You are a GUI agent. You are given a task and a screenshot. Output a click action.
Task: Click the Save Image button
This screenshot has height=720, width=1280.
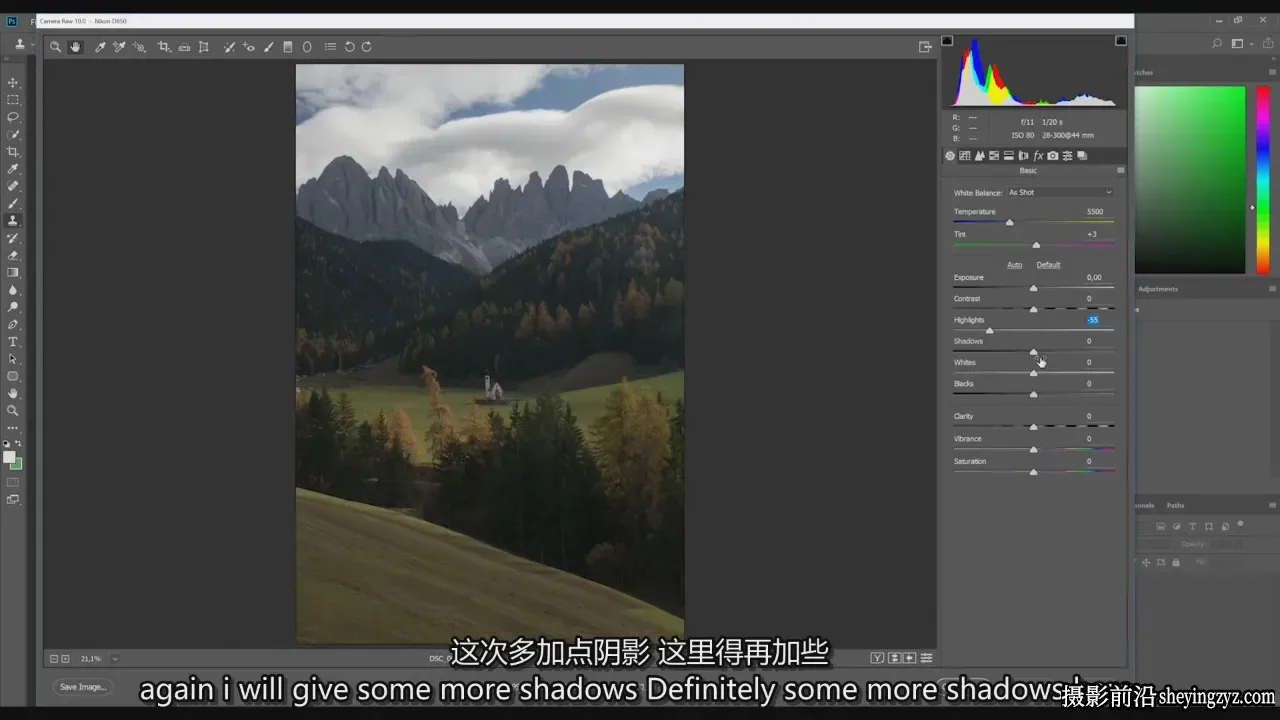coord(82,687)
